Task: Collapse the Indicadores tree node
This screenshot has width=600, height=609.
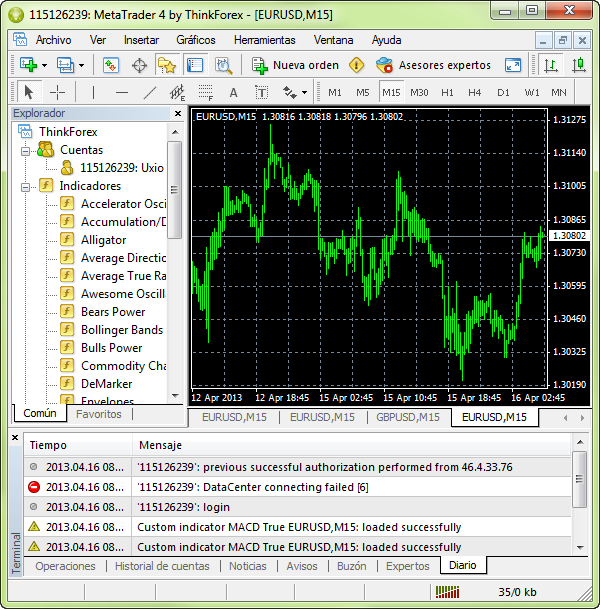Action: click(25, 186)
